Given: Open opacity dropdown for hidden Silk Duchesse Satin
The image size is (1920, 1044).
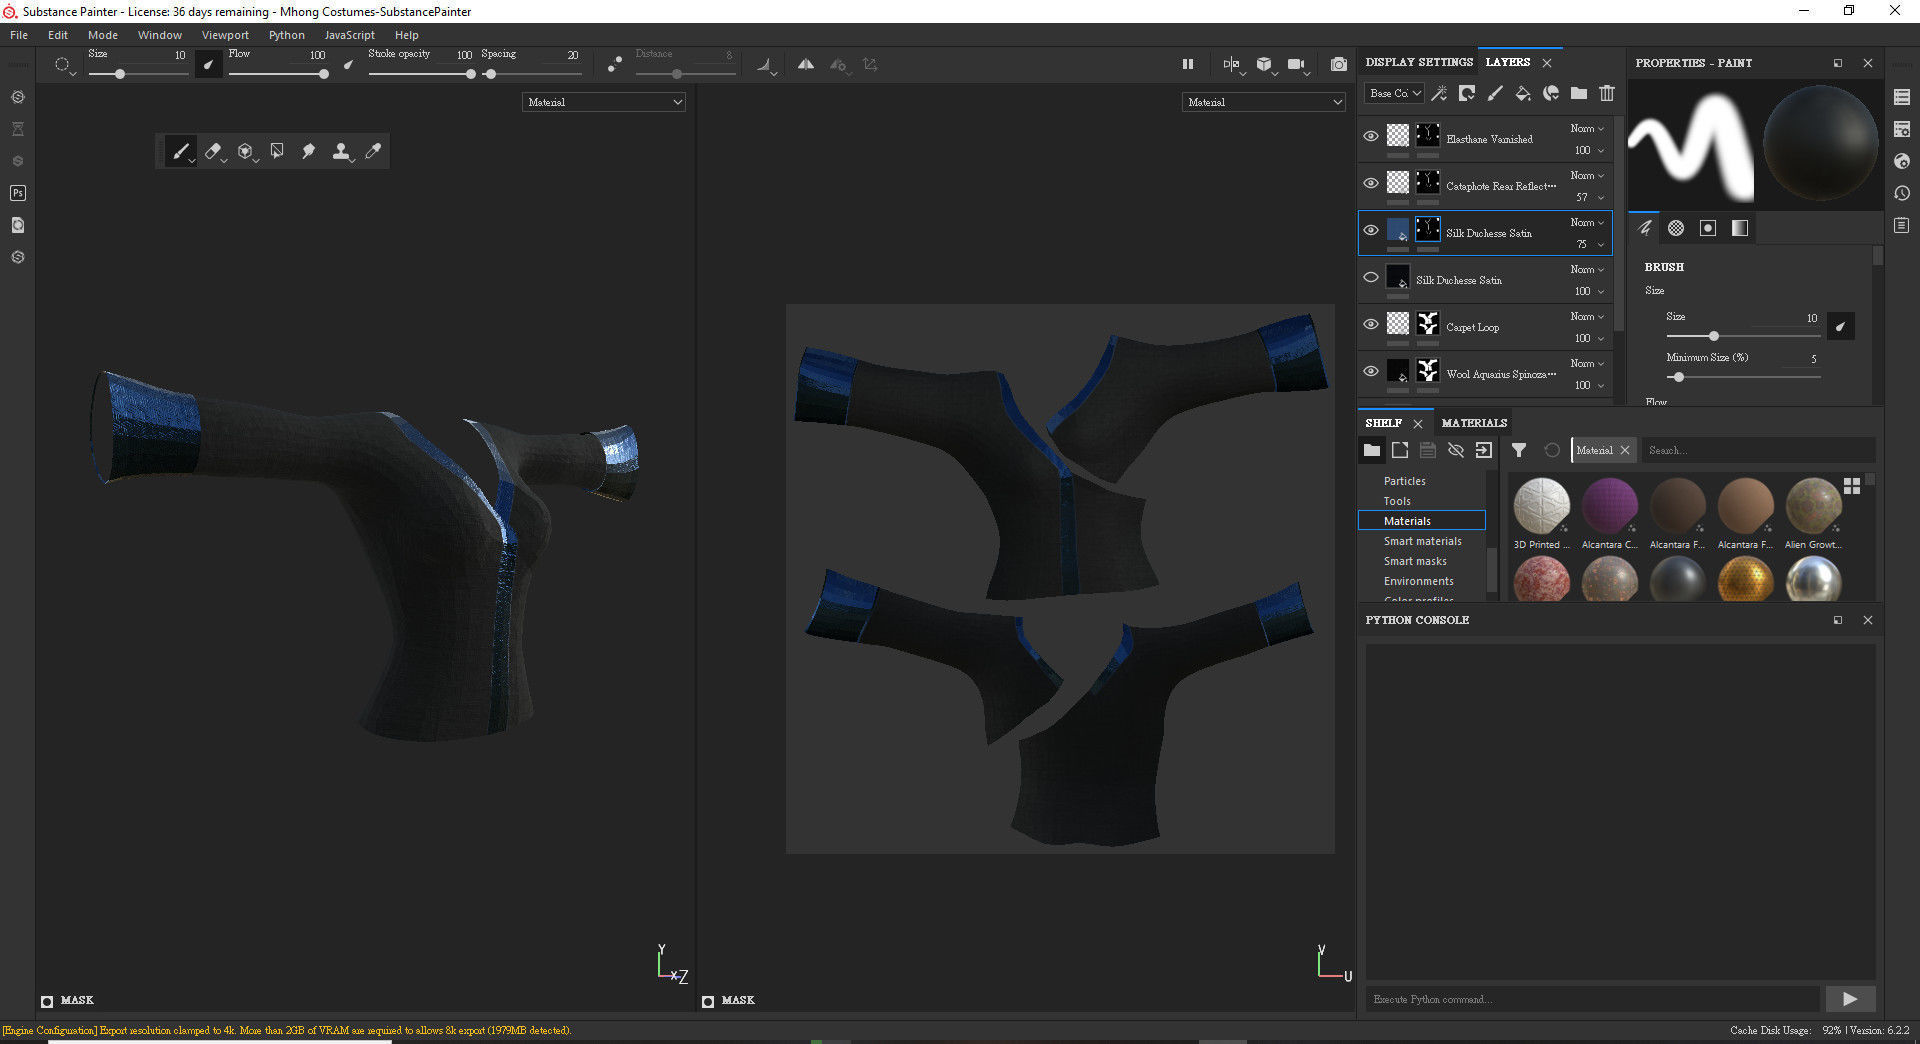Looking at the screenshot, I should tap(1588, 291).
